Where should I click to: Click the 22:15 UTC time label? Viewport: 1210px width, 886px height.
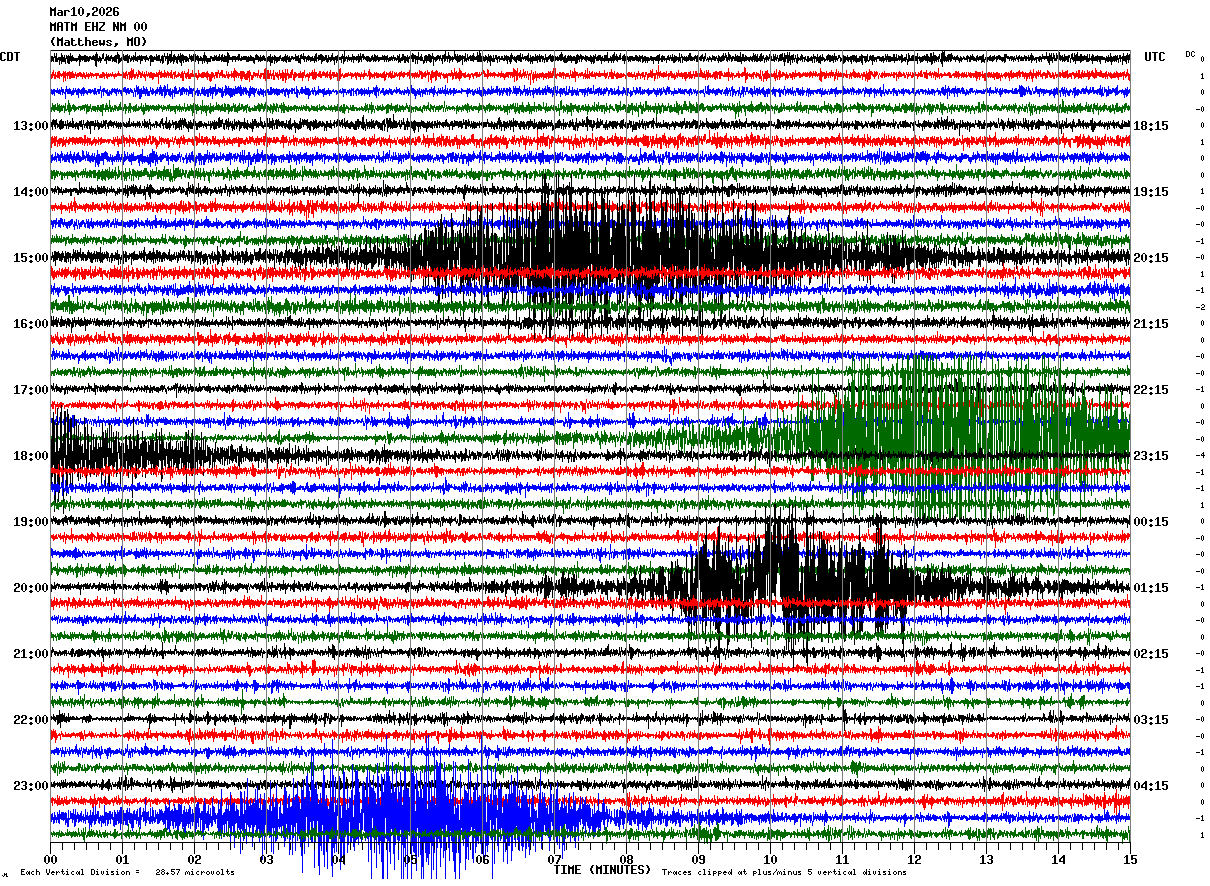pyautogui.click(x=1151, y=390)
